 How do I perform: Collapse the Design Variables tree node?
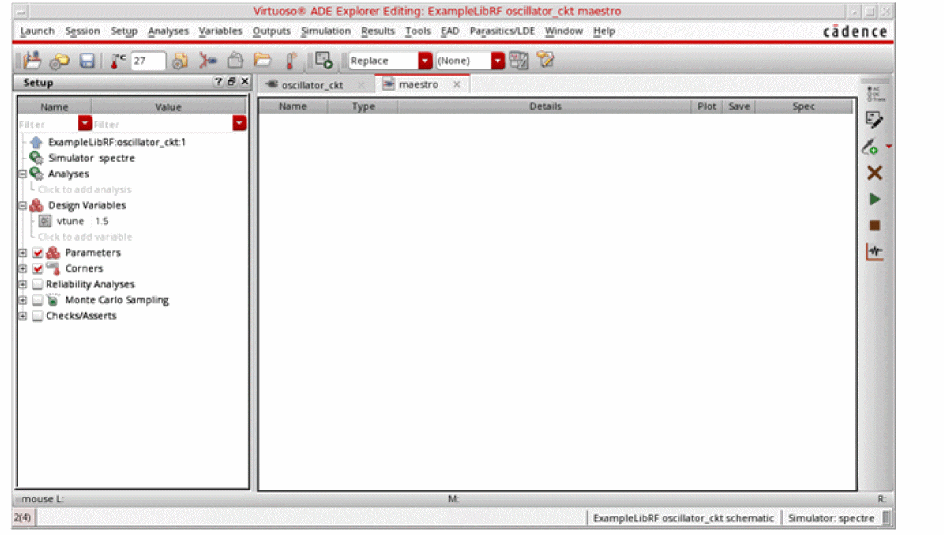click(22, 205)
